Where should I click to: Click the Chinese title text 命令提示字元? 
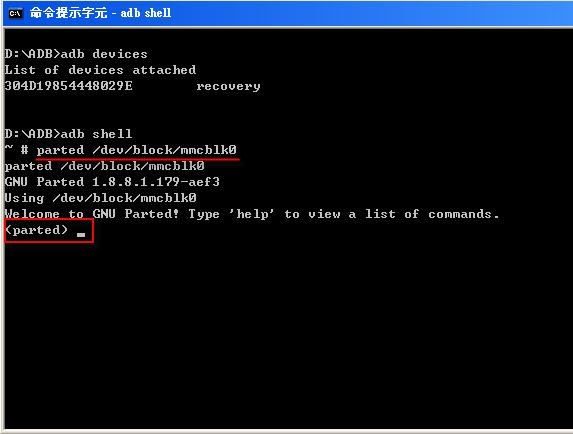click(69, 13)
